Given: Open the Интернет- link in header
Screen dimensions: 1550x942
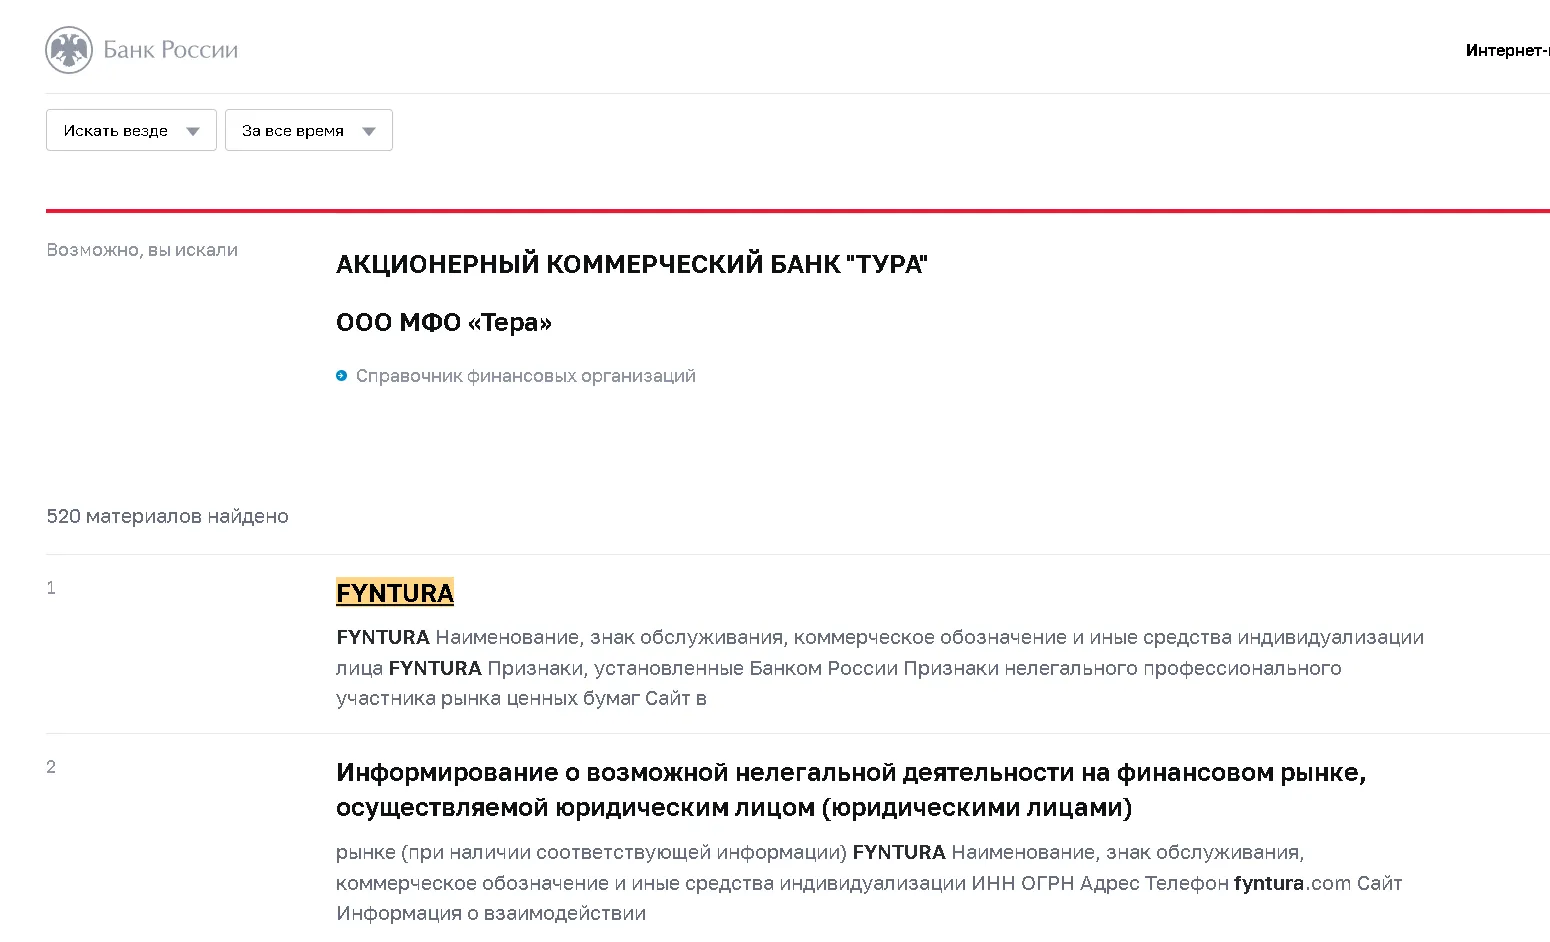Looking at the screenshot, I should click(1507, 50).
